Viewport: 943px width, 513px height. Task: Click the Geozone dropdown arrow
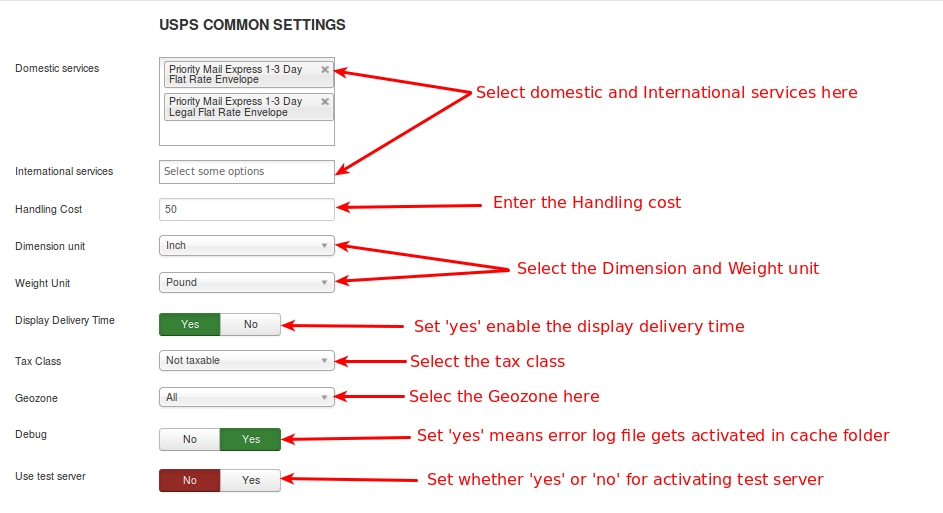[324, 398]
